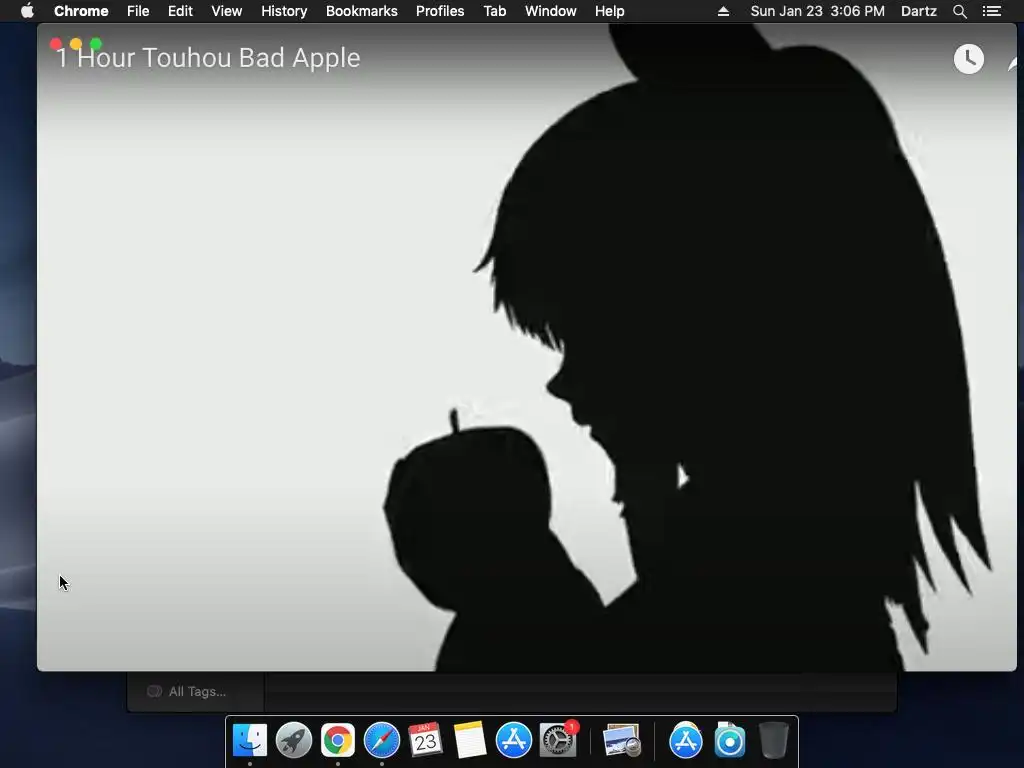The height and width of the screenshot is (768, 1024).
Task: Launch Launchpad rocket icon in Dock
Action: [294, 741]
